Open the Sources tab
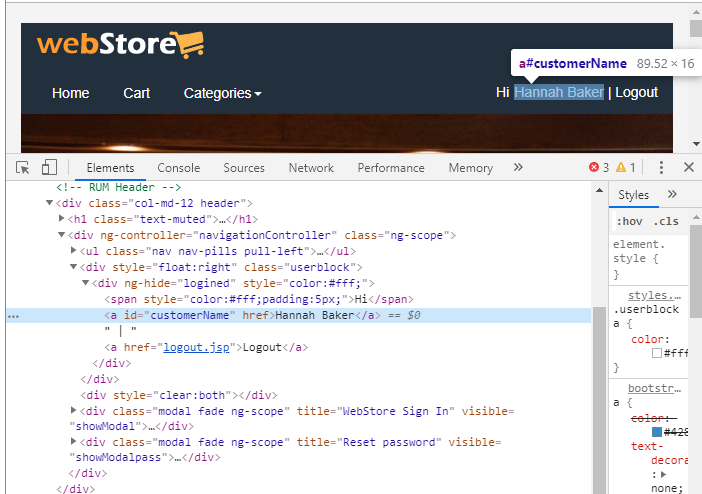Image resolution: width=702 pixels, height=494 pixels. [244, 168]
